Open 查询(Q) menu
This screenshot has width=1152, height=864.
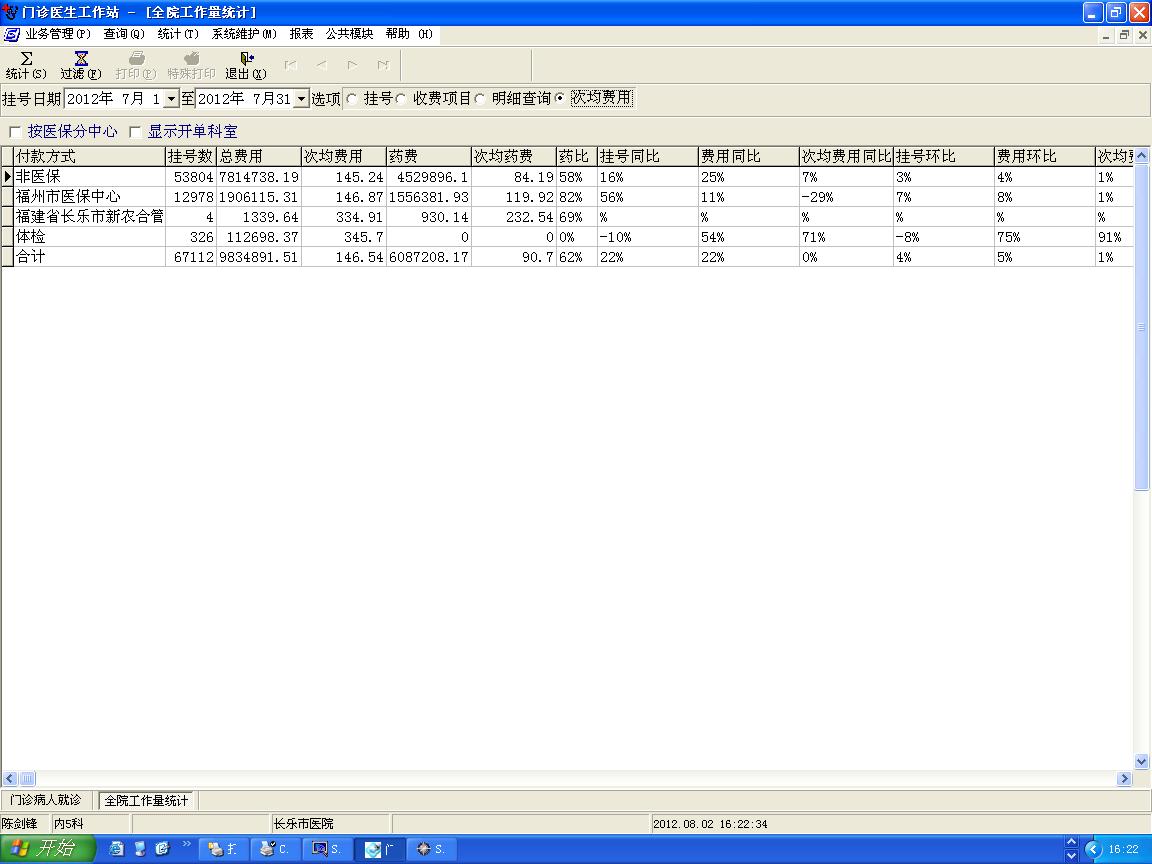[x=123, y=34]
